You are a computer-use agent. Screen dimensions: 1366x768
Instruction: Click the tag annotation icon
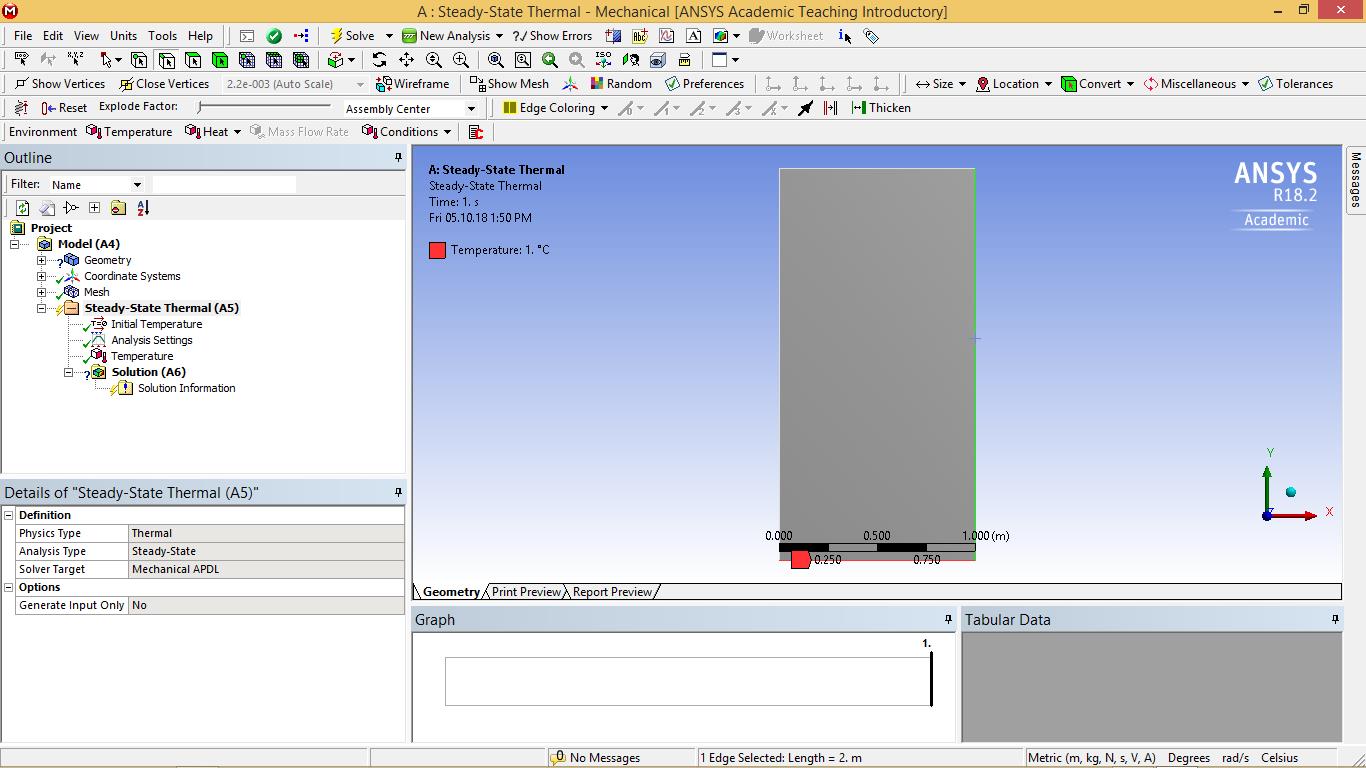871,36
